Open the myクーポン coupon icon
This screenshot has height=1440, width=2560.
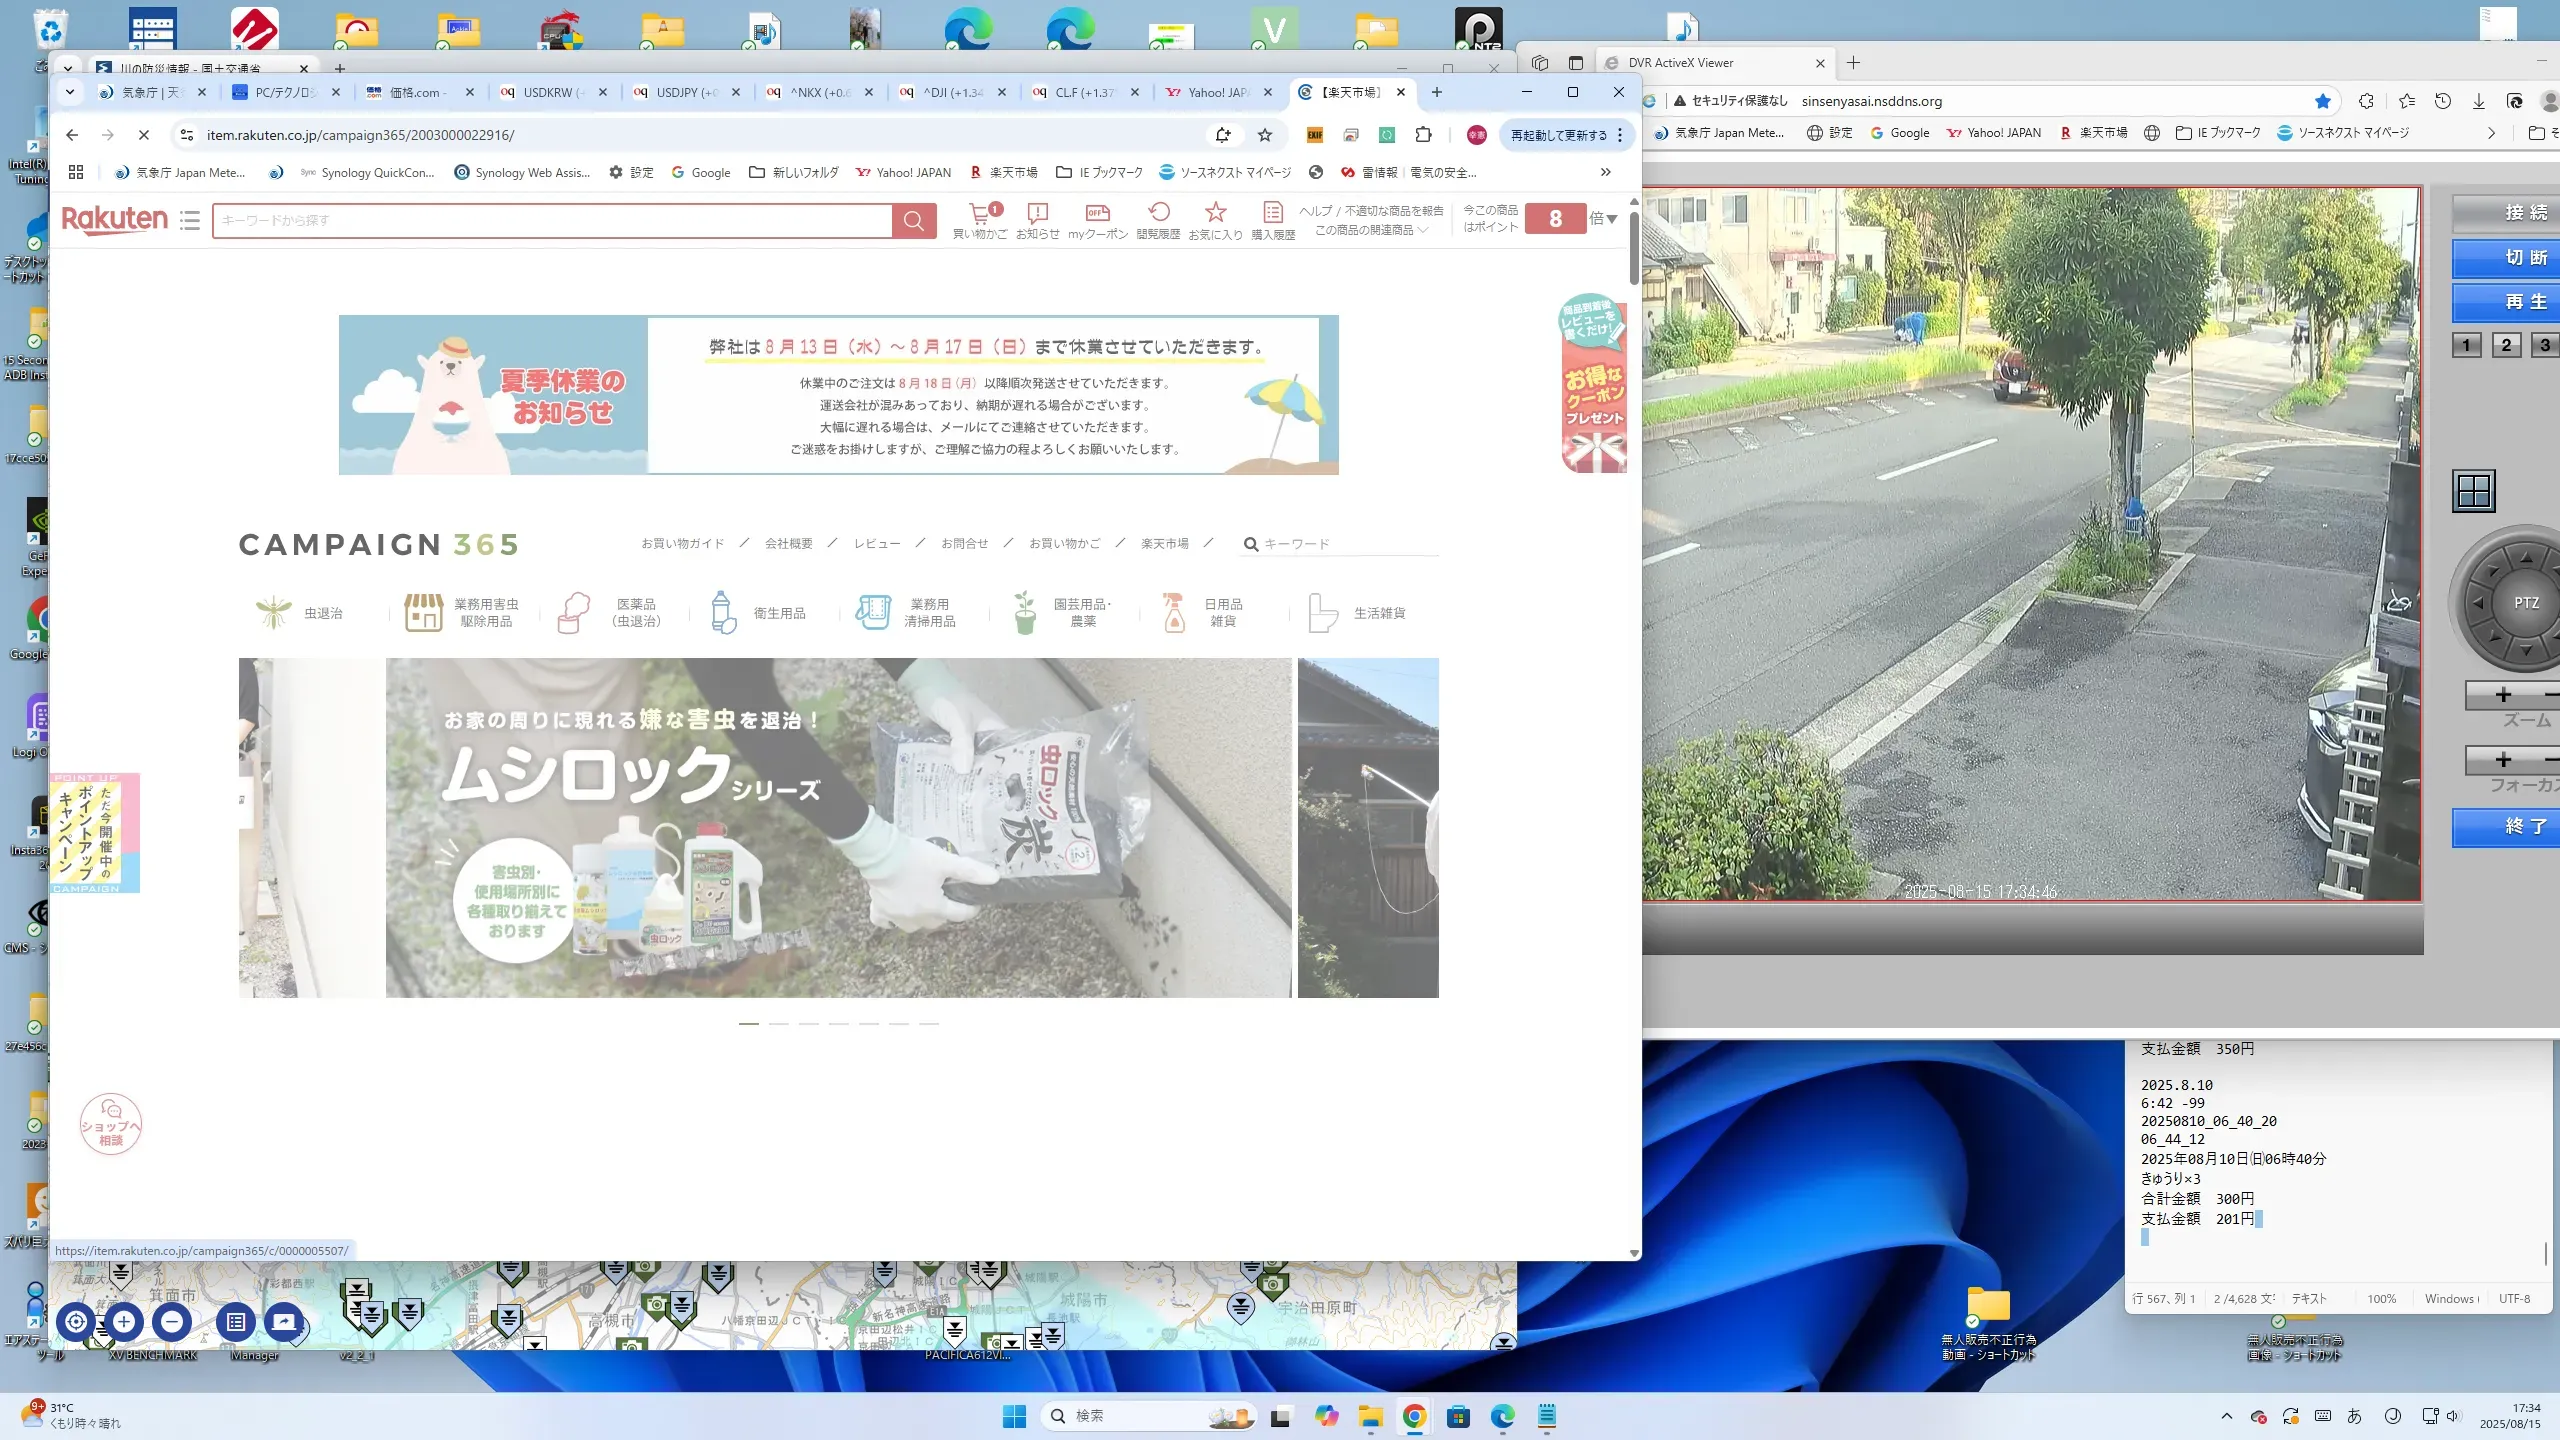tap(1097, 214)
